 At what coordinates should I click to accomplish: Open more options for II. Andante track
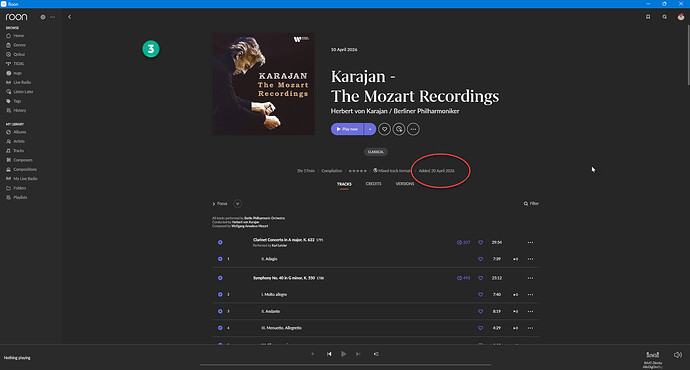(530, 311)
